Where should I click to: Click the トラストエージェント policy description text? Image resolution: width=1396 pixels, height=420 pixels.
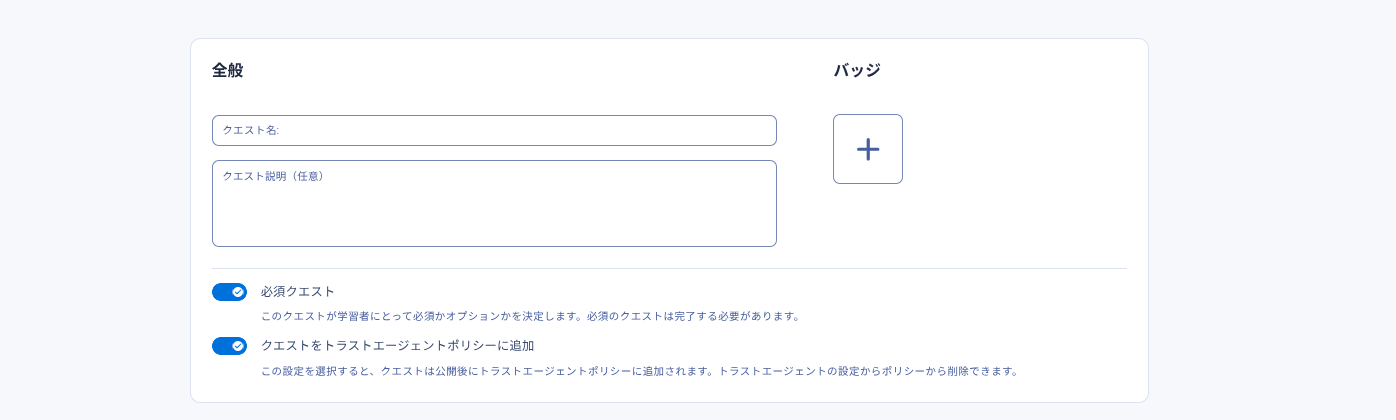639,371
